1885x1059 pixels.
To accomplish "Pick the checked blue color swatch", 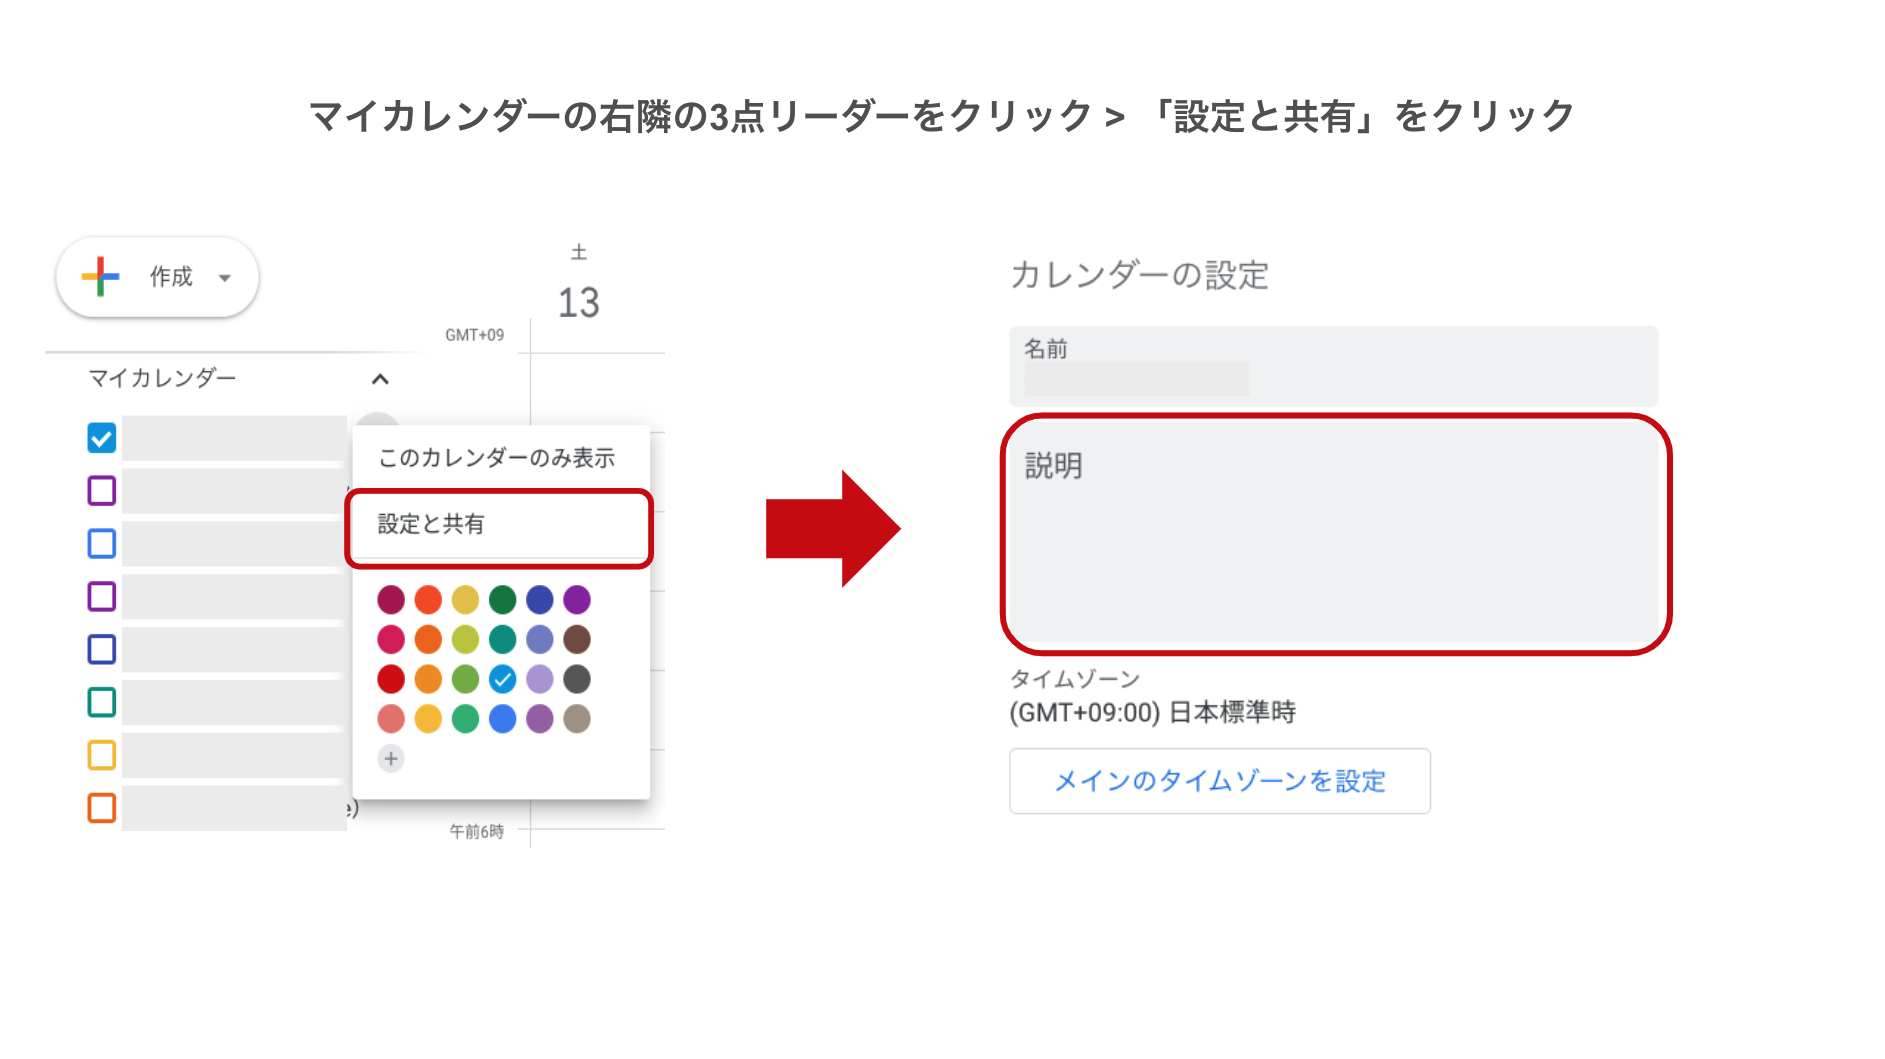I will click(x=503, y=679).
